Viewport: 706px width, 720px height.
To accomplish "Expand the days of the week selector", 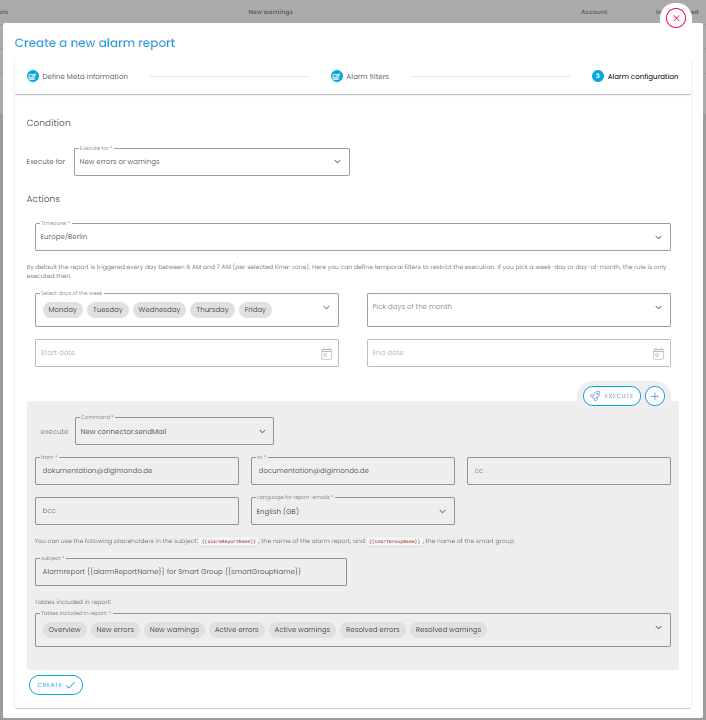I will point(326,308).
